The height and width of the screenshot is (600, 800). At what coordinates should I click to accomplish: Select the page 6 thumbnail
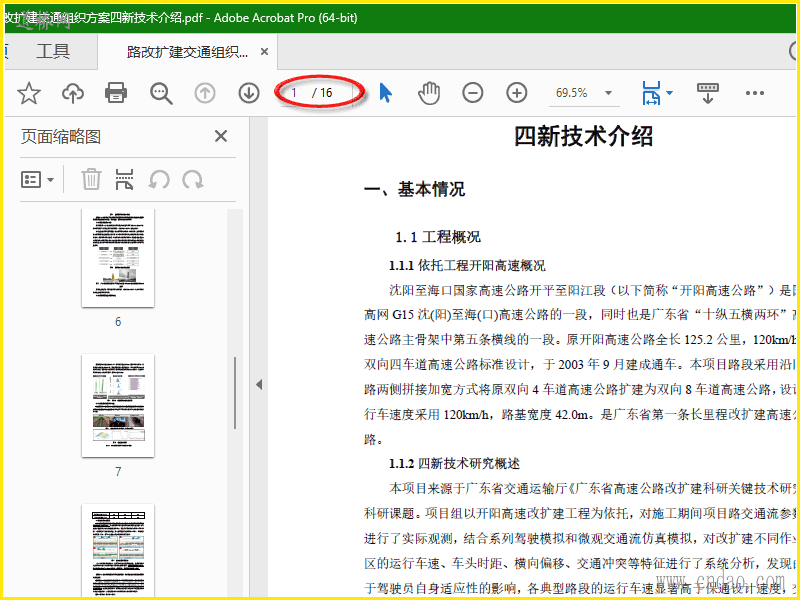[118, 258]
